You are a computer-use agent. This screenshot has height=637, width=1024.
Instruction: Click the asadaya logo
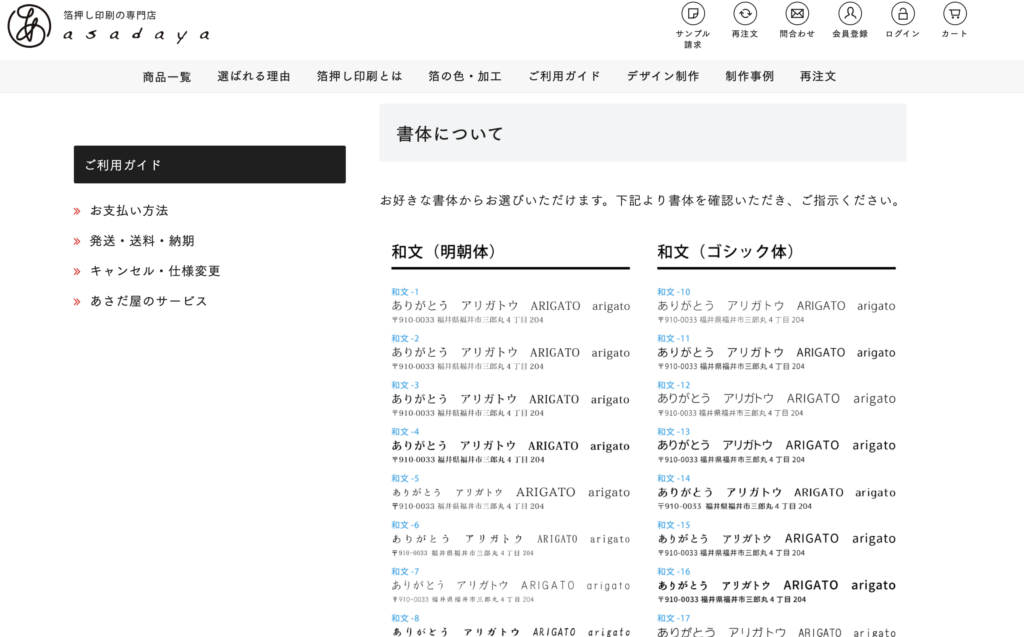click(x=108, y=26)
